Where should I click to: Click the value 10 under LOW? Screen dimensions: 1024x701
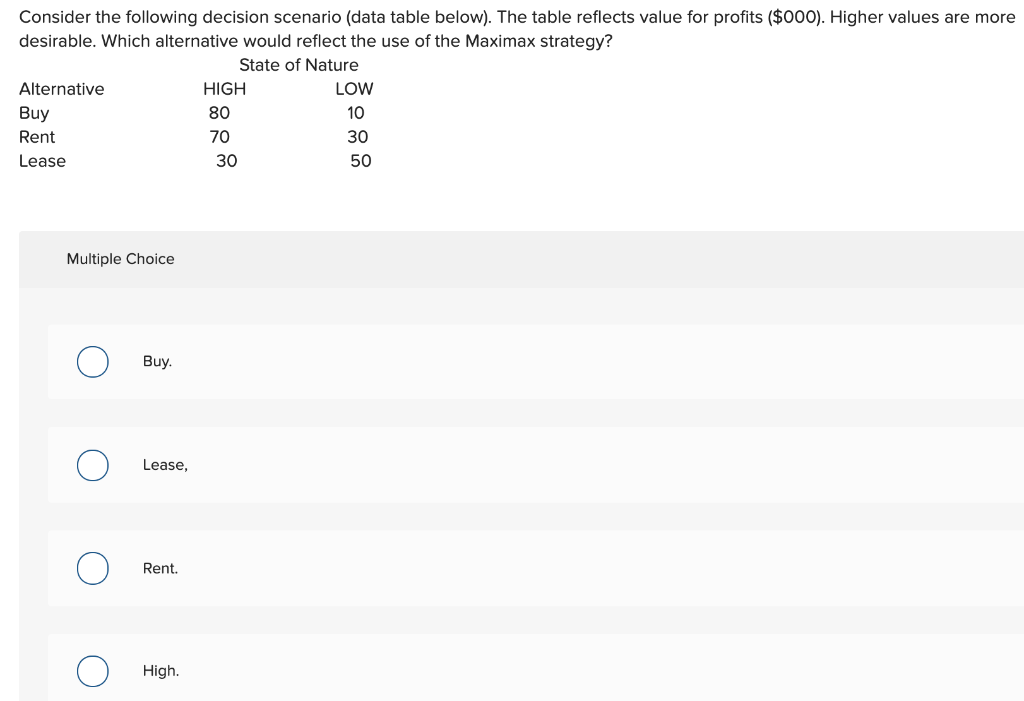pyautogui.click(x=355, y=113)
